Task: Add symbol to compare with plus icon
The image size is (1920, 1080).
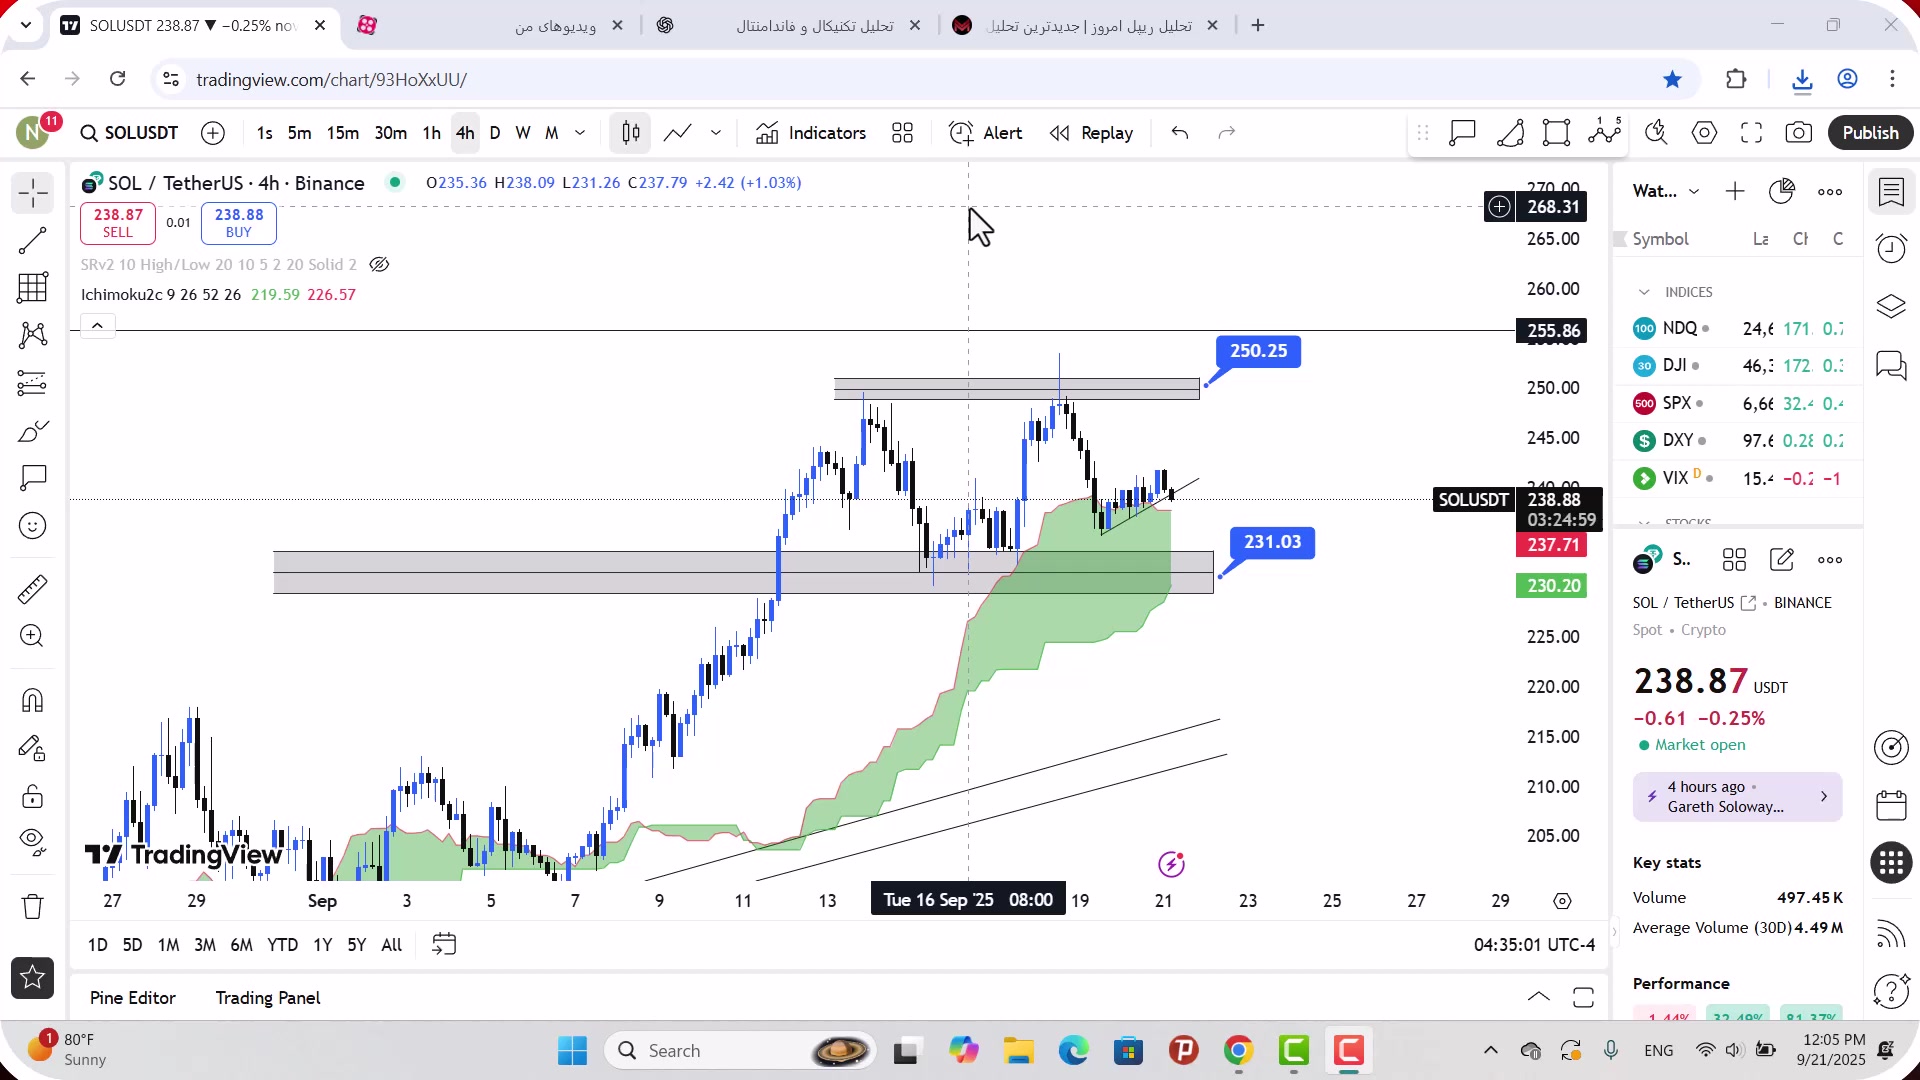Action: tap(213, 133)
